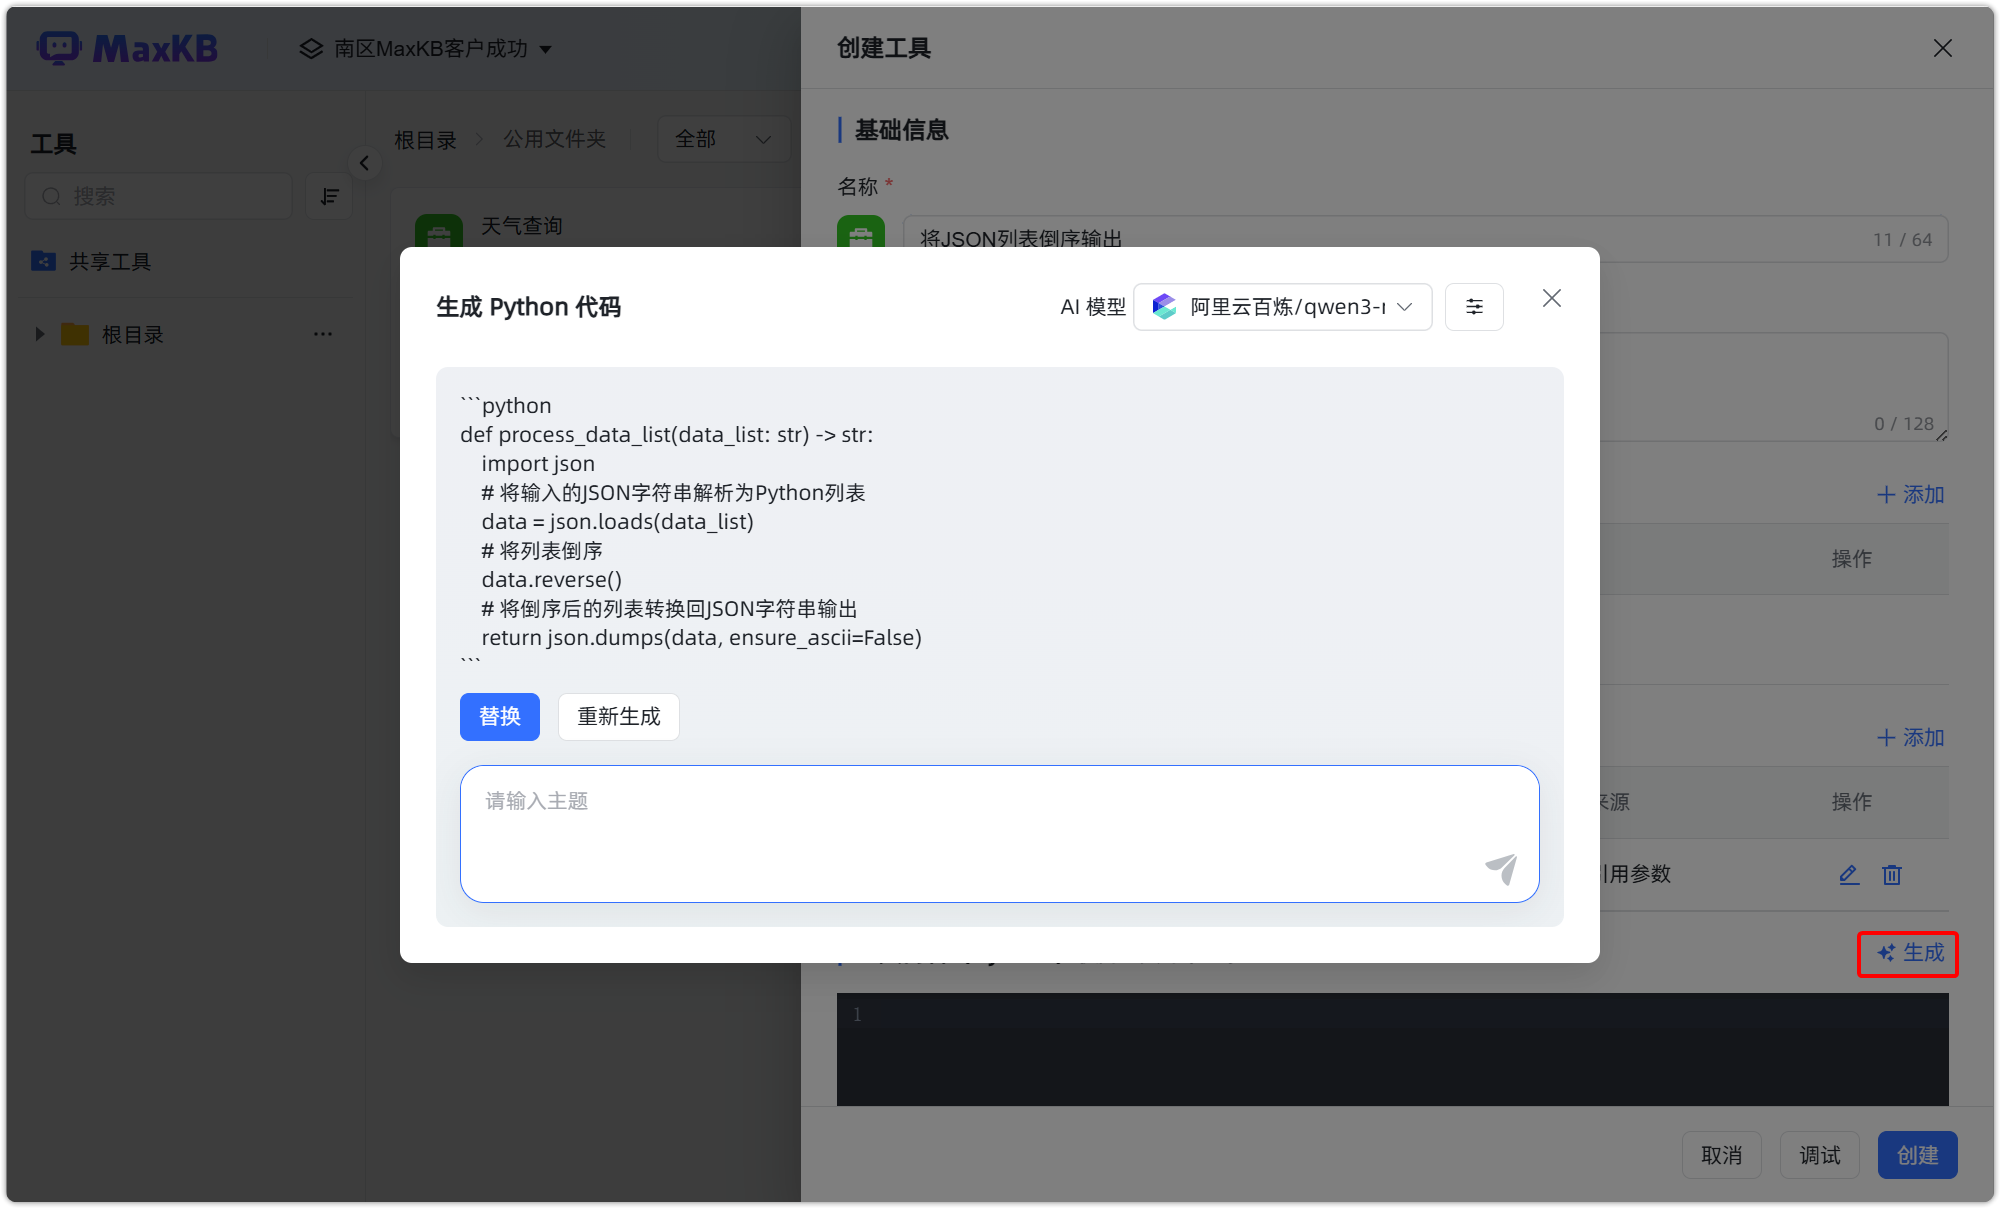Open the workspace switcher 南区MaxKB客户成功
2000x1208 pixels.
click(x=426, y=48)
